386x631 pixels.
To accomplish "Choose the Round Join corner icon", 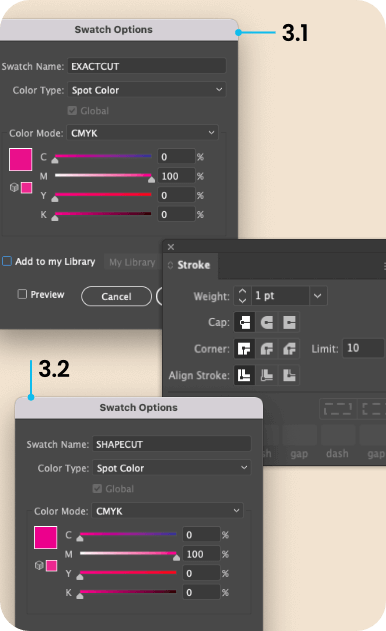I will (x=267, y=348).
